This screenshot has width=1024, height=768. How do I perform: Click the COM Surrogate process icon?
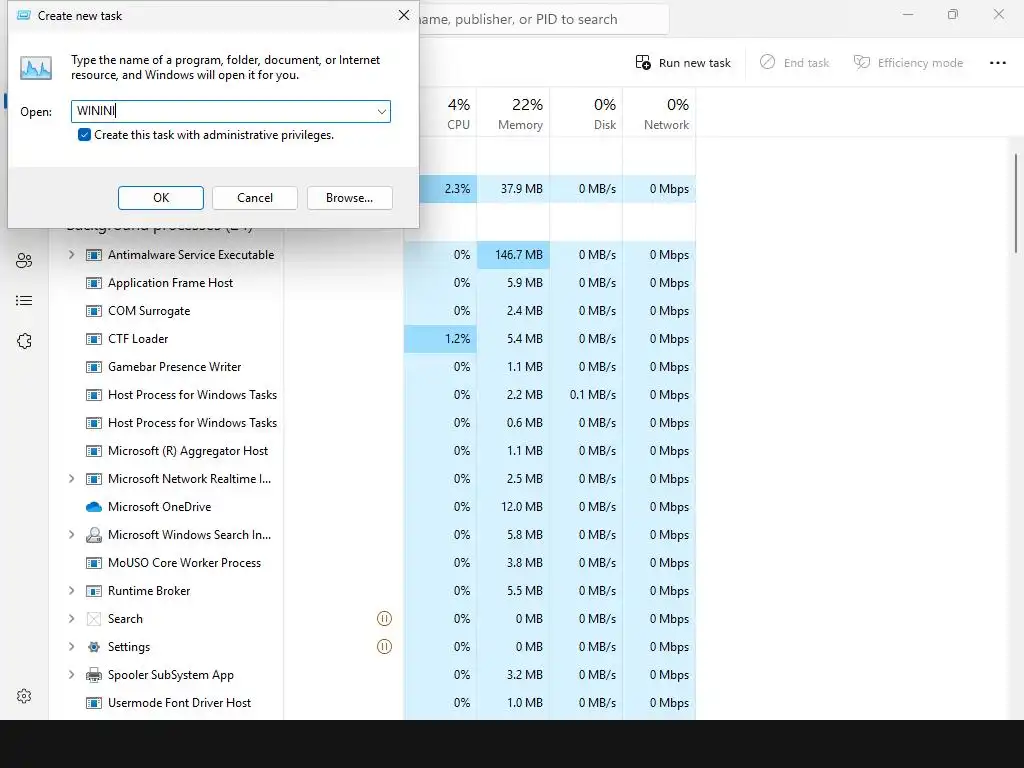pos(94,311)
